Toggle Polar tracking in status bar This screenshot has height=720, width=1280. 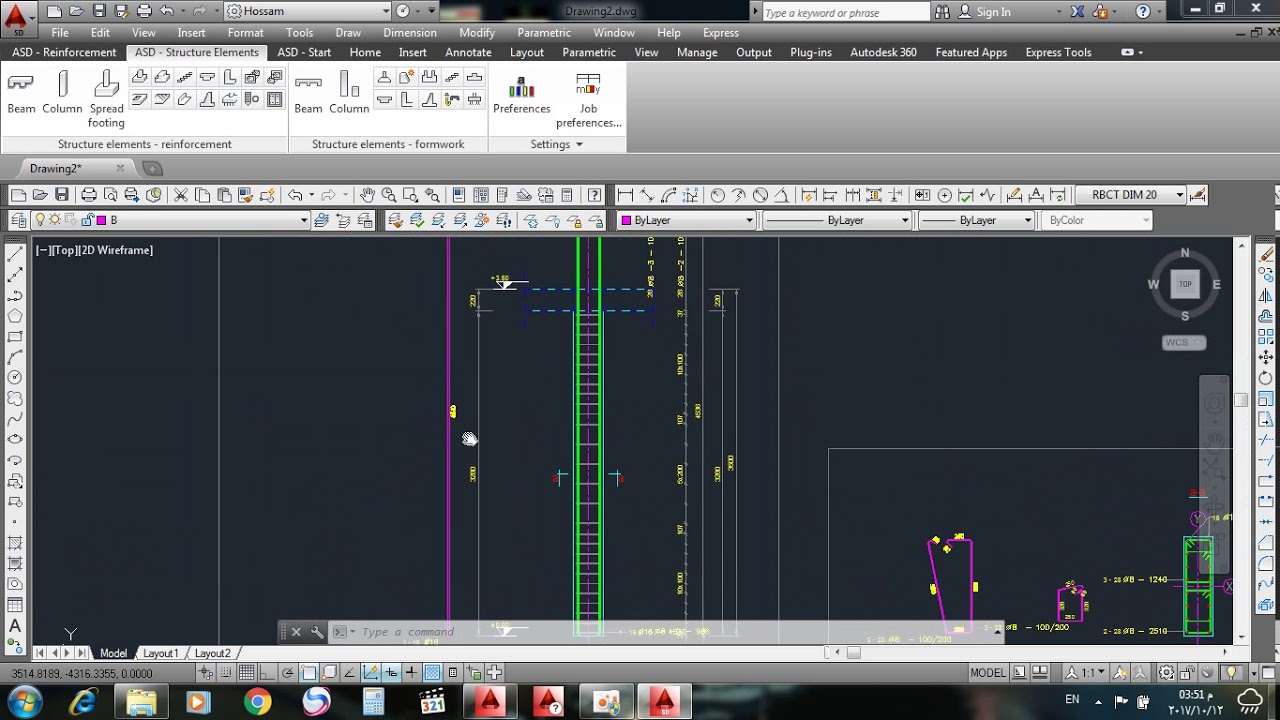[288, 673]
